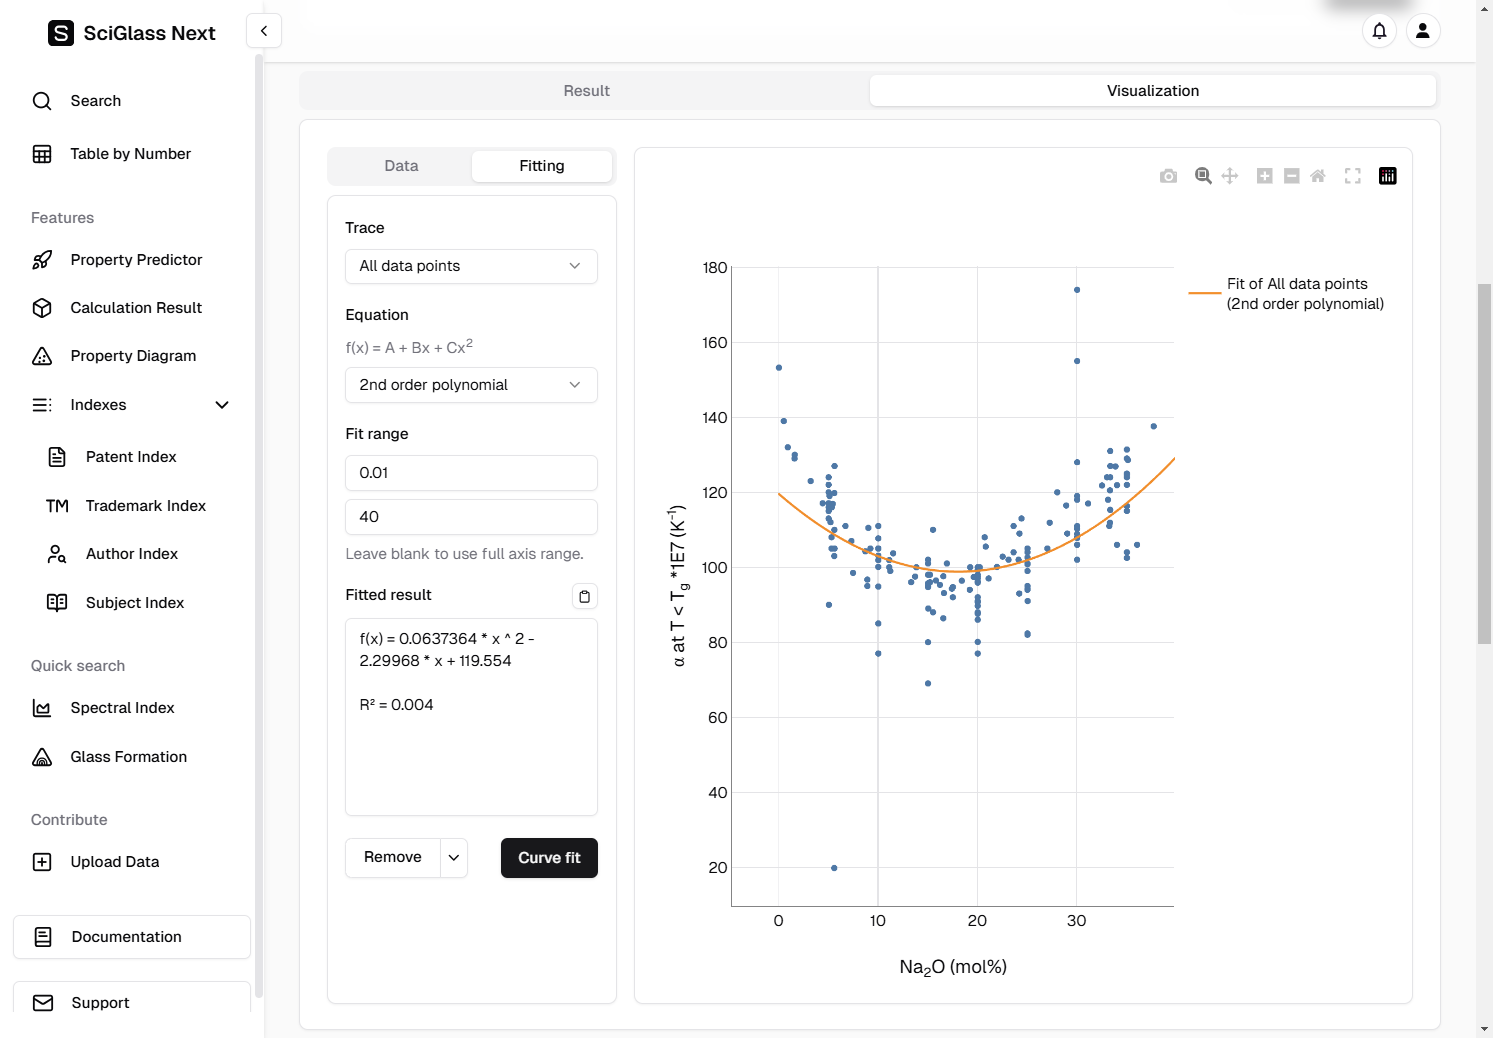The image size is (1493, 1038).
Task: Reset axes with the home icon
Action: click(1318, 176)
